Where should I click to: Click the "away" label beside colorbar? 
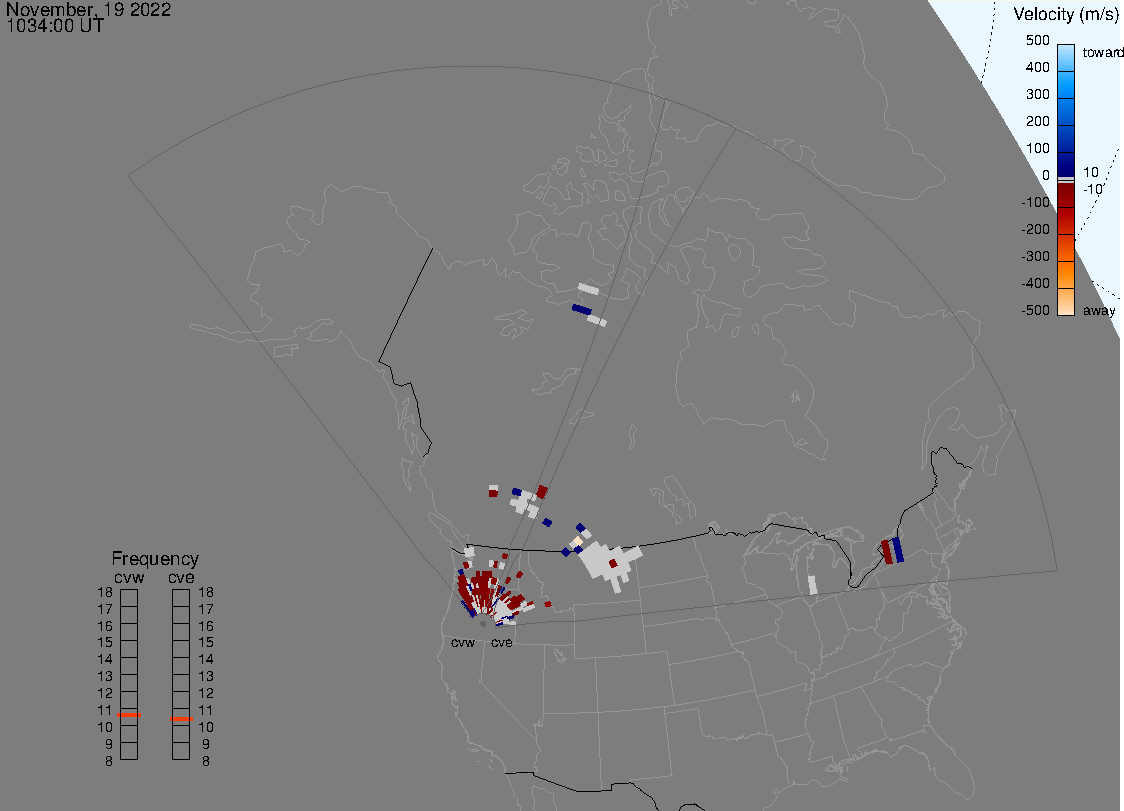1099,311
